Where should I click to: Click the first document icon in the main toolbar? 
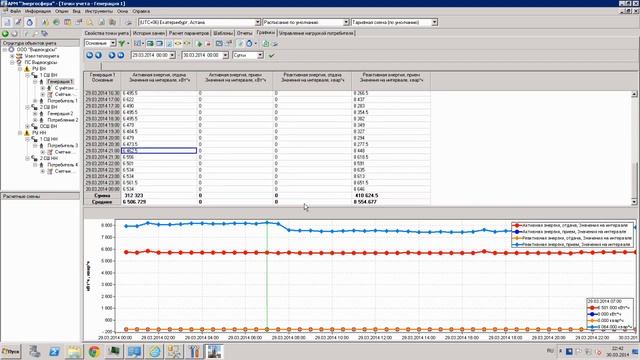click(x=7, y=22)
